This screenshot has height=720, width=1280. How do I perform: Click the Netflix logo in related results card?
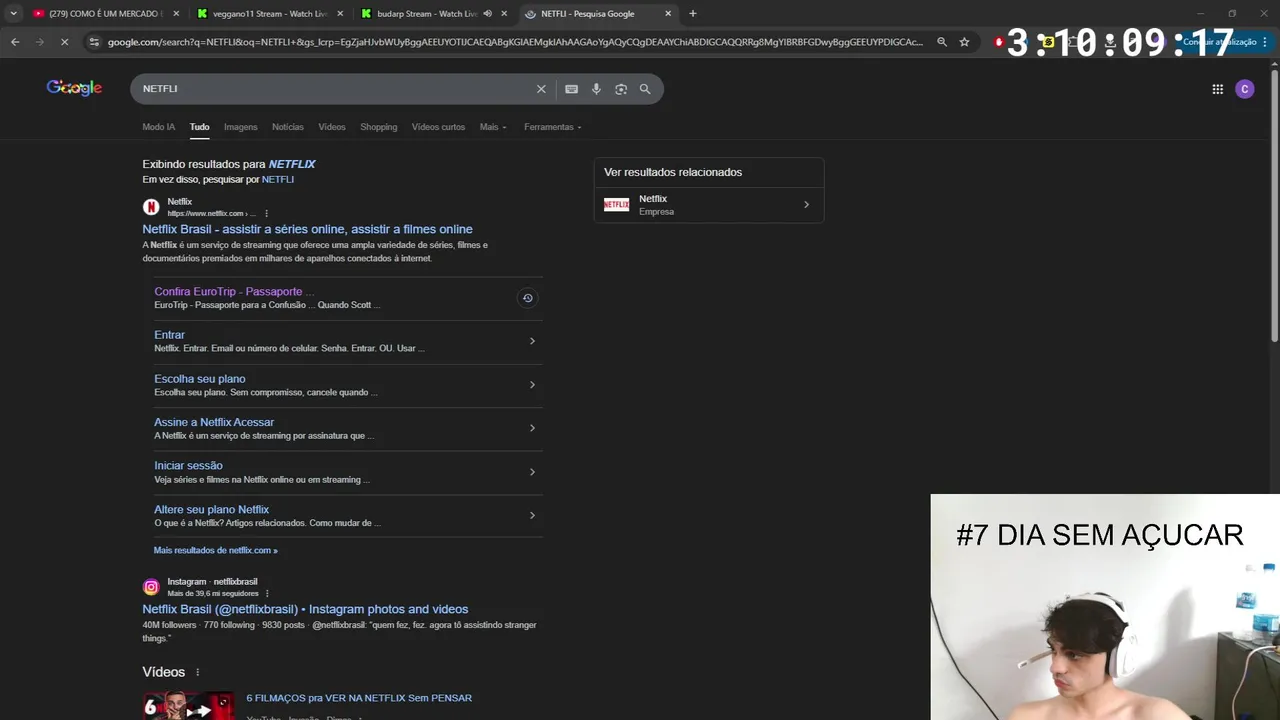coord(616,205)
